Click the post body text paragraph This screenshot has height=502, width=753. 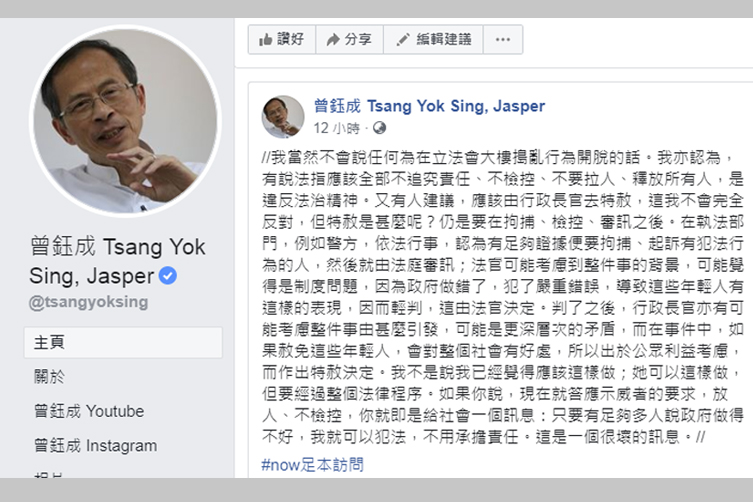tap(503, 297)
